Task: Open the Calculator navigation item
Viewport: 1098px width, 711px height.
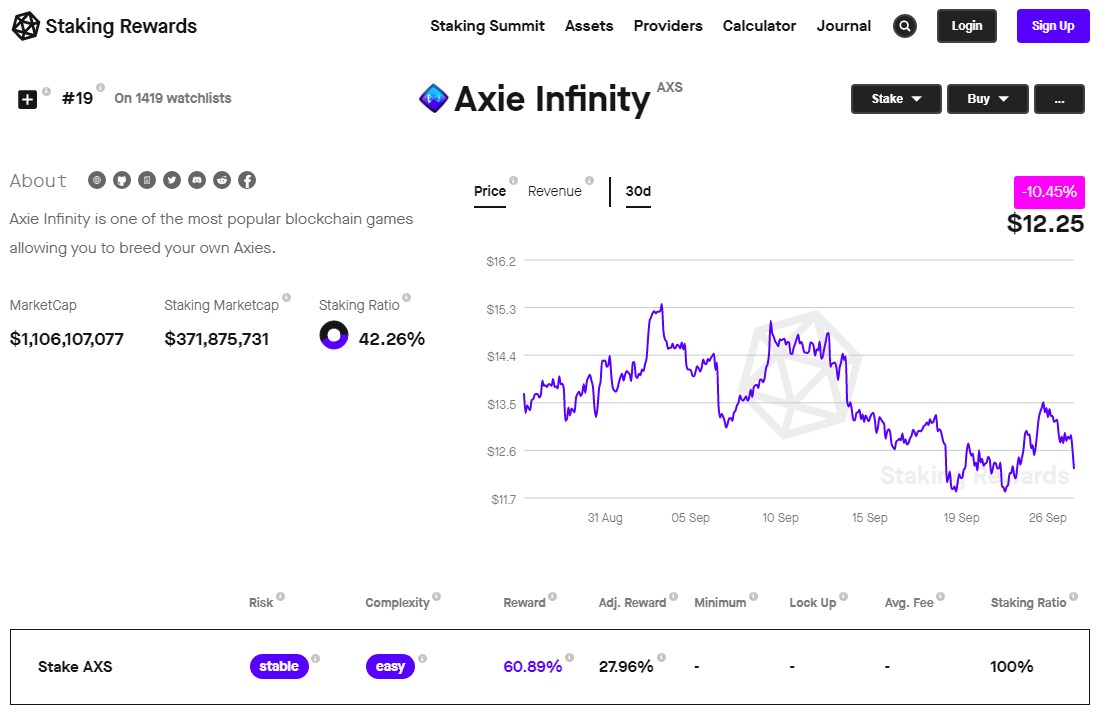Action: coord(759,26)
